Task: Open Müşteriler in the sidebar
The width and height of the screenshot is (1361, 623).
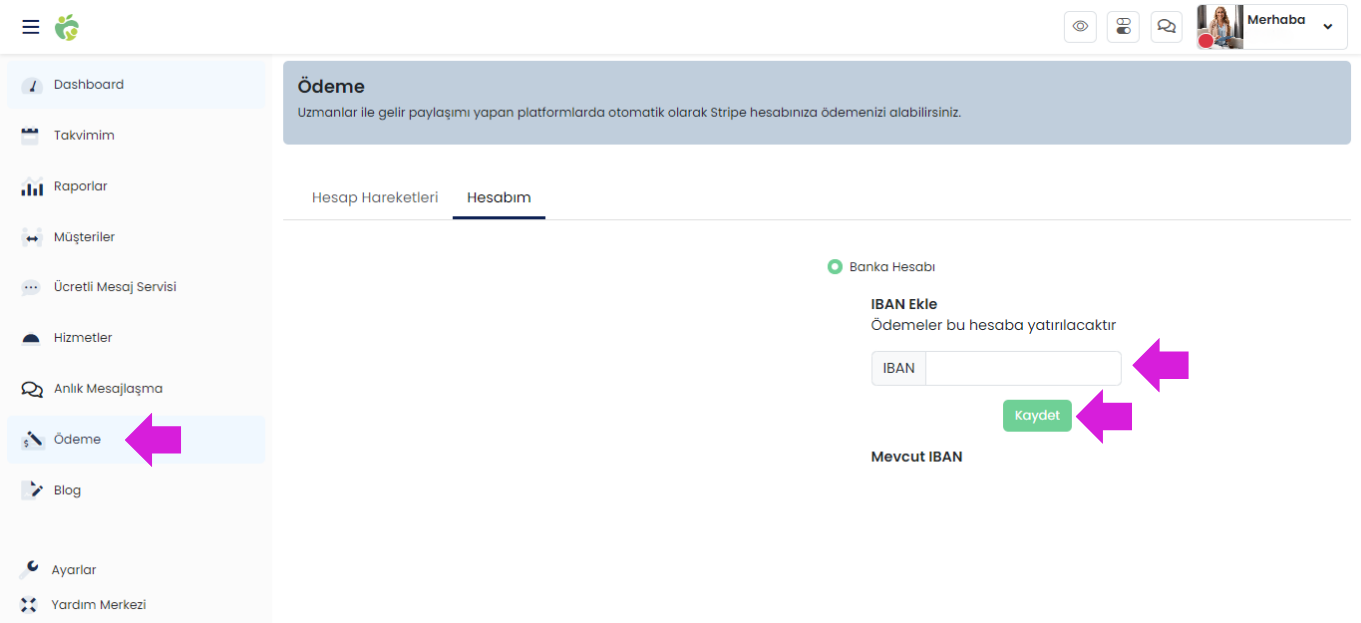Action: tap(84, 237)
